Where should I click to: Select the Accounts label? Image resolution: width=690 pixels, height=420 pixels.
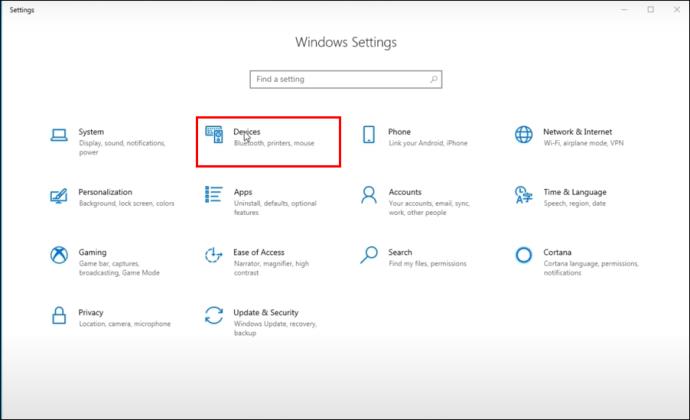(405, 192)
